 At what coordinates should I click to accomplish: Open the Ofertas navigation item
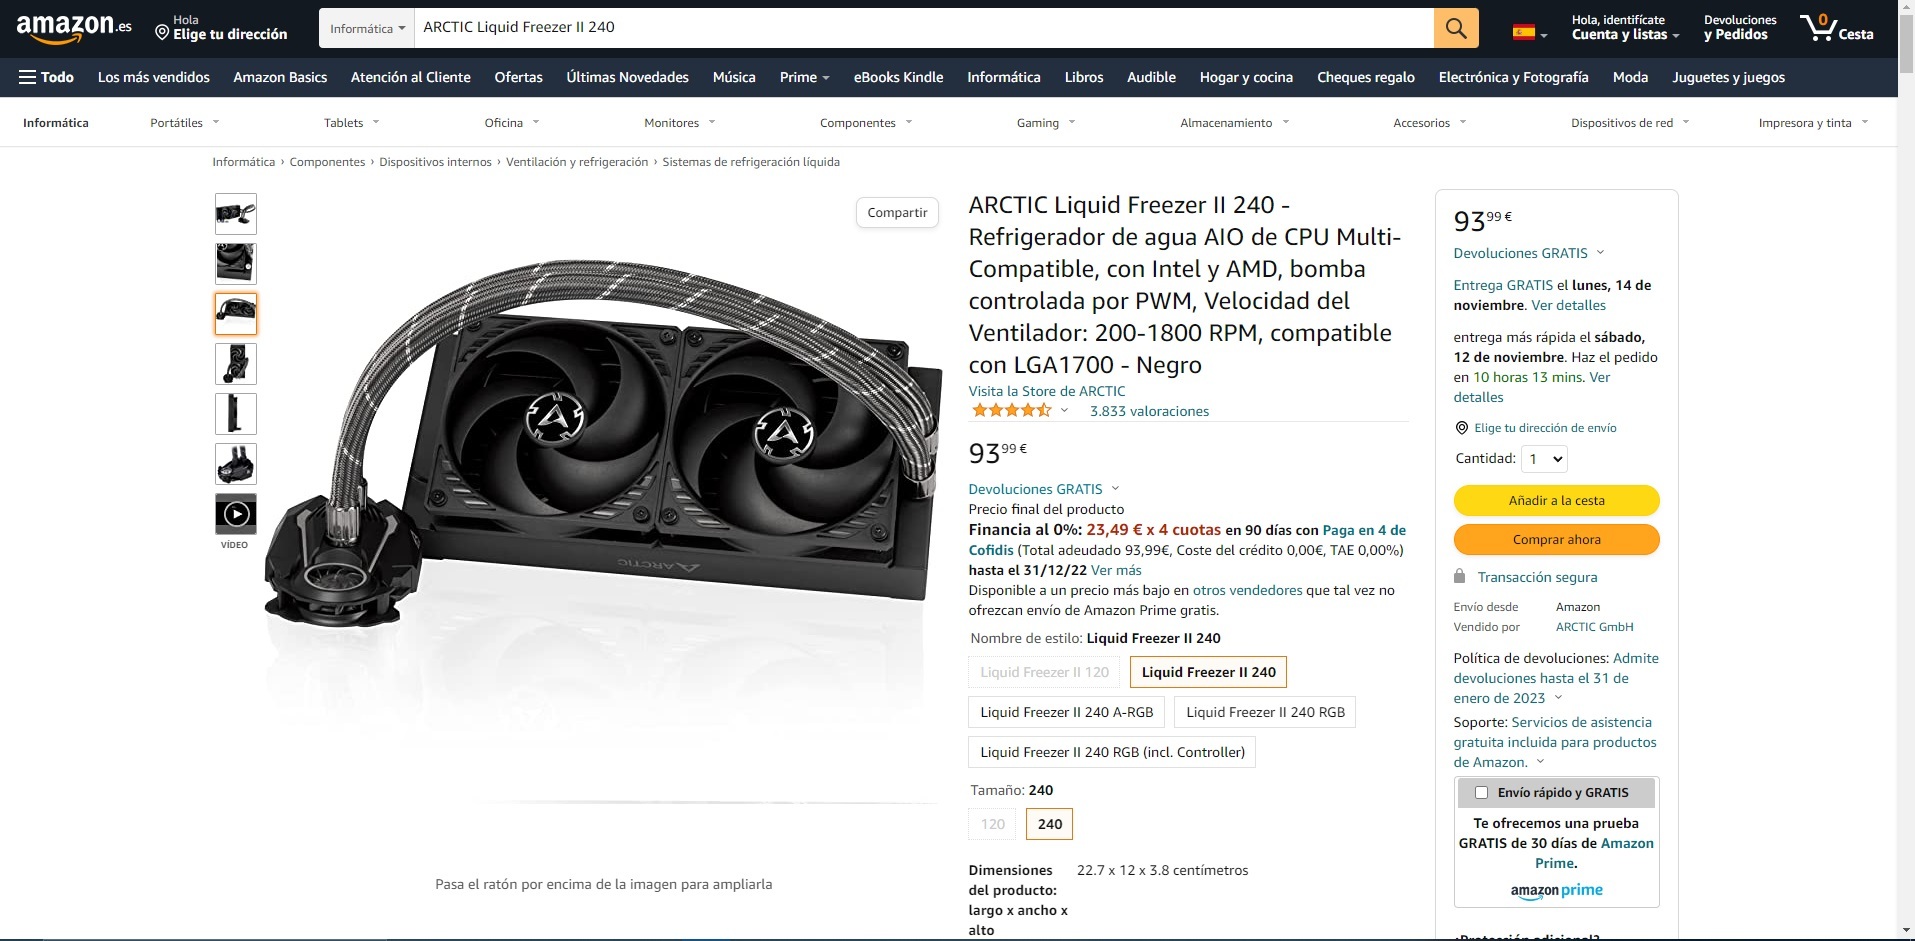[x=518, y=77]
